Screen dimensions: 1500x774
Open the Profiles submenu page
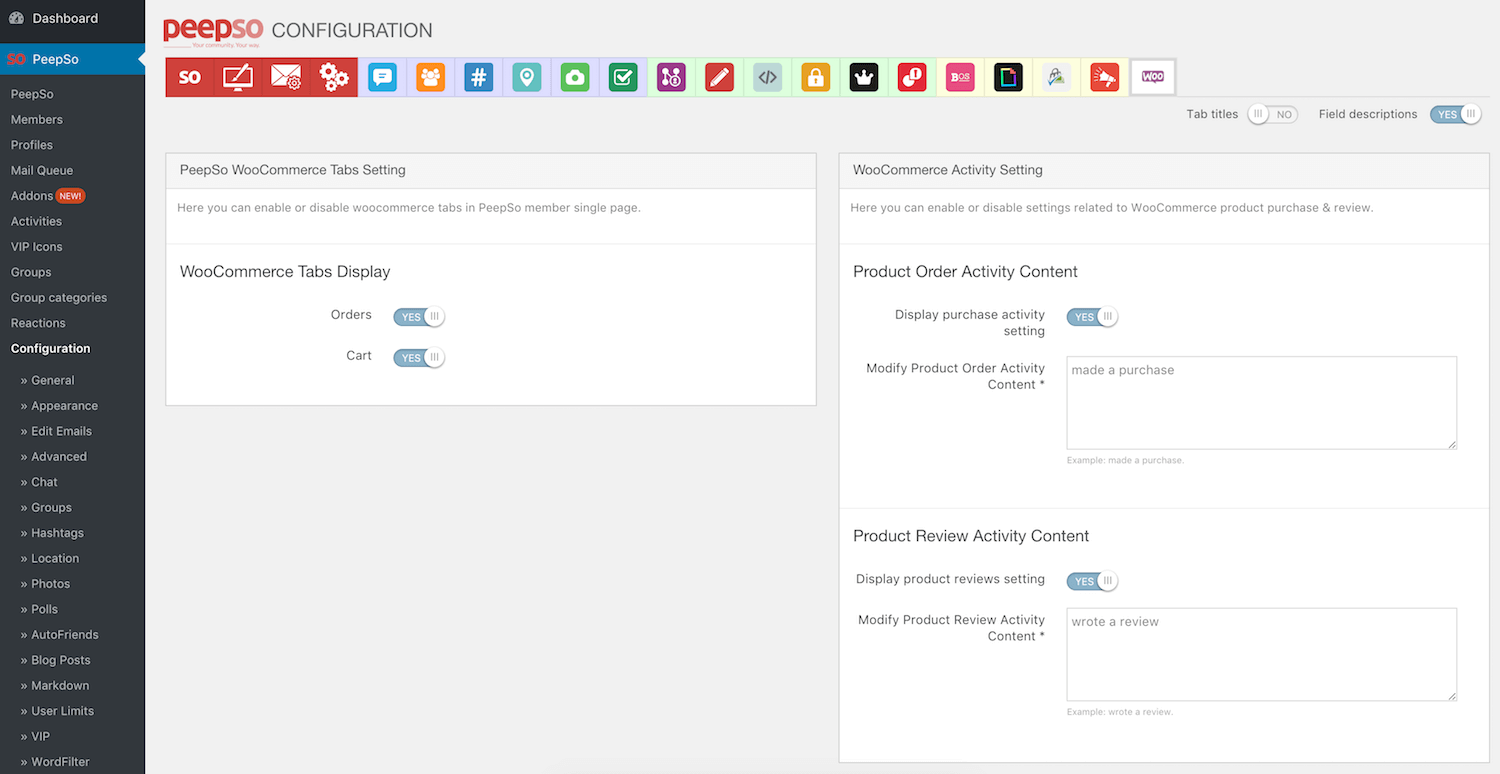[x=32, y=145]
